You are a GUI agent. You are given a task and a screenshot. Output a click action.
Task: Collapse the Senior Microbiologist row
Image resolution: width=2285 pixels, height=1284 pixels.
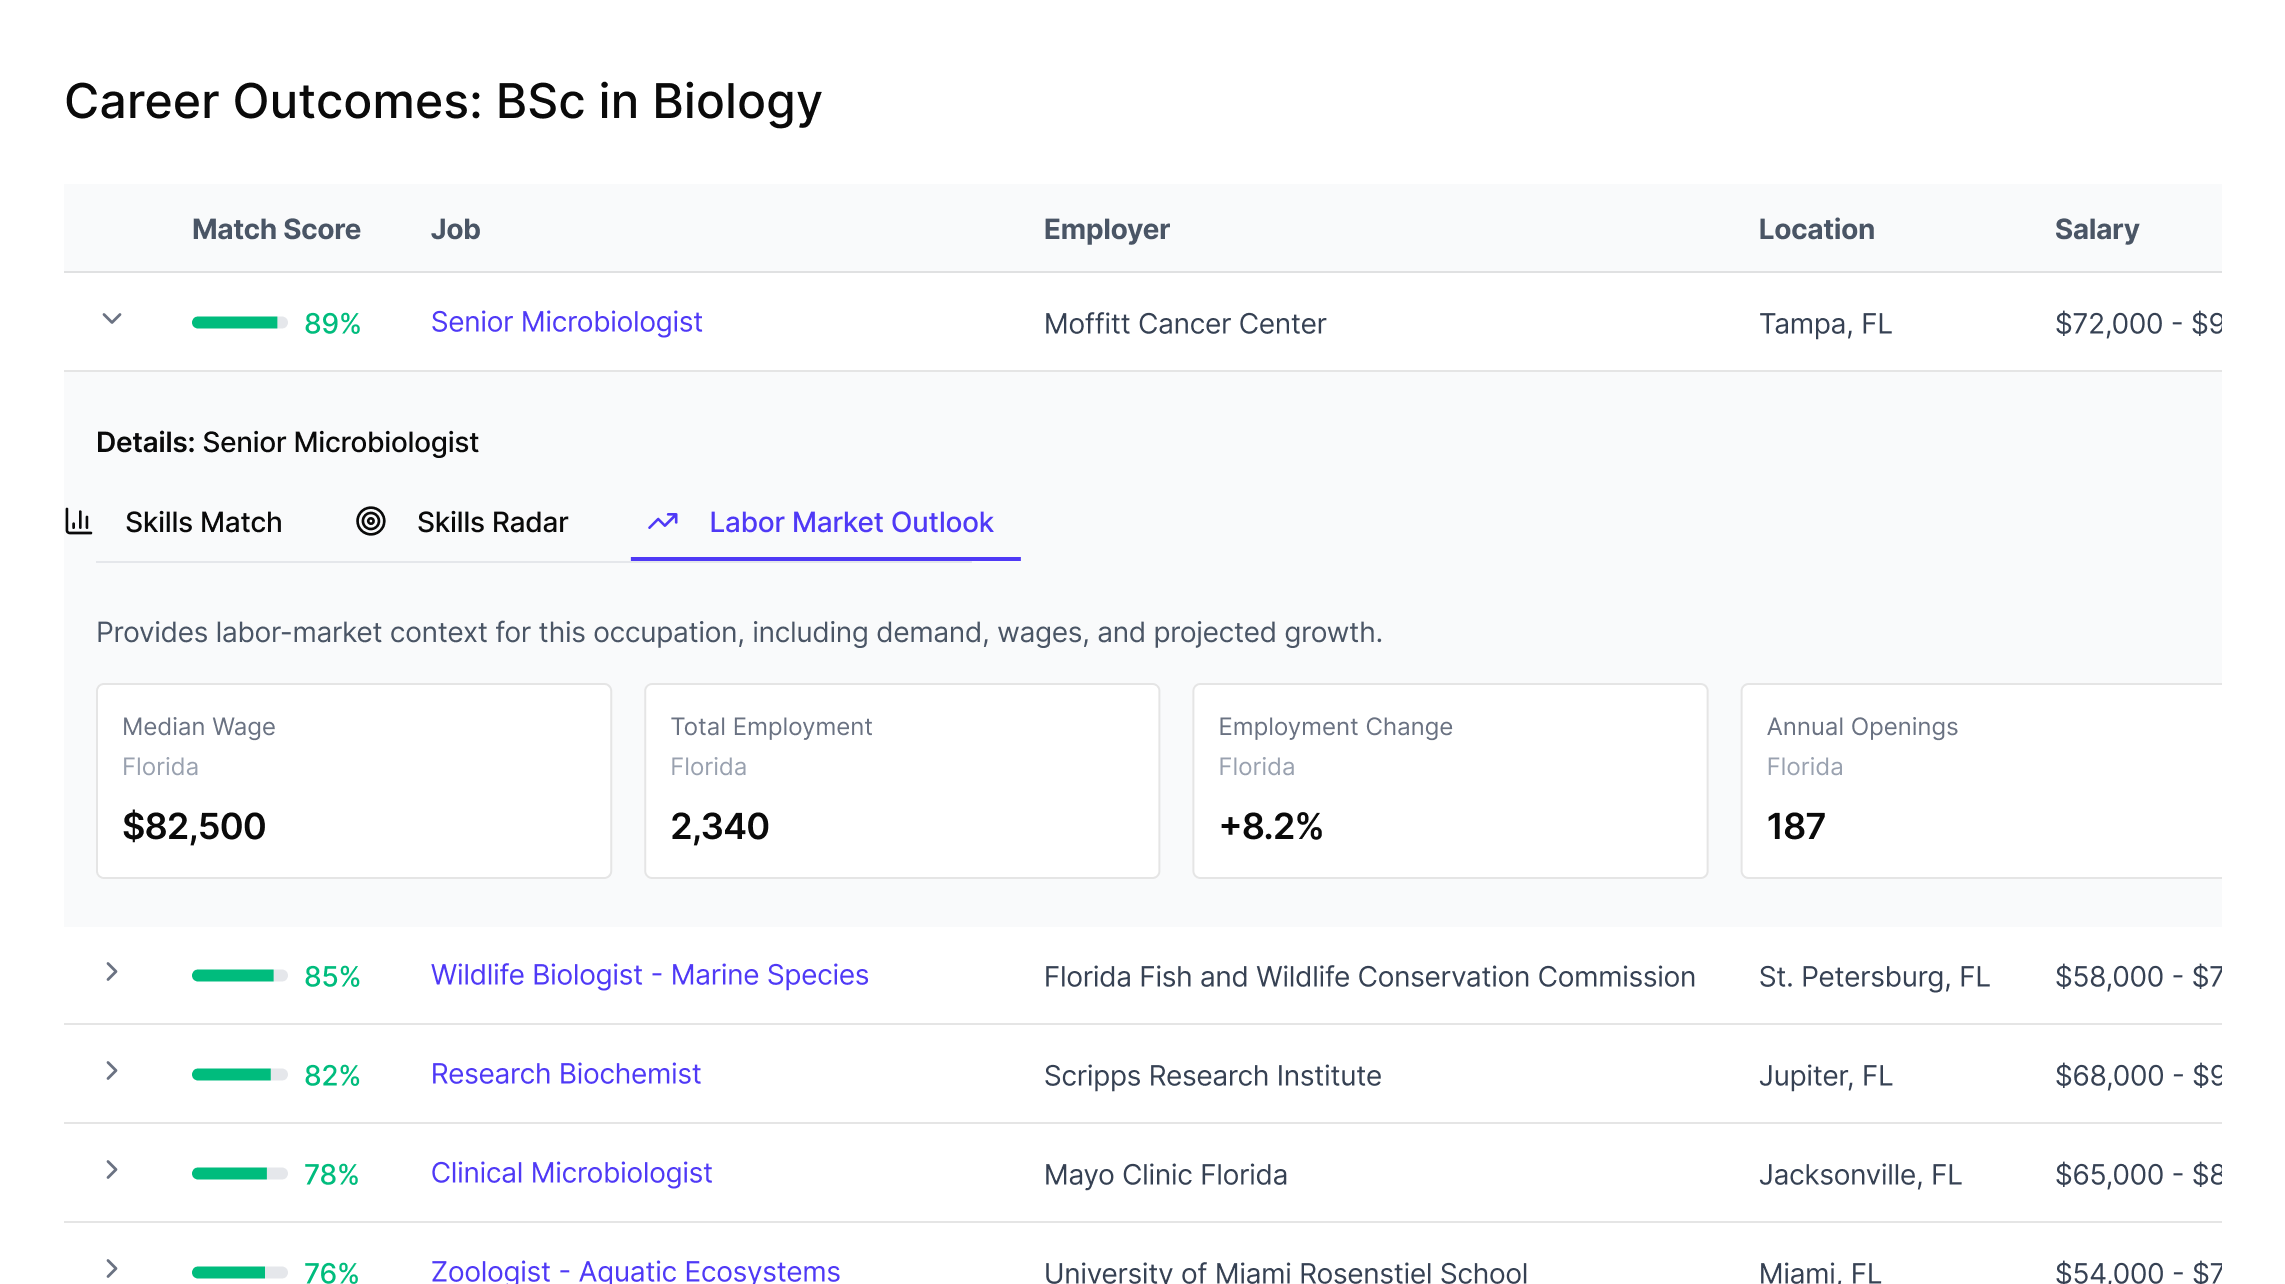click(x=112, y=320)
